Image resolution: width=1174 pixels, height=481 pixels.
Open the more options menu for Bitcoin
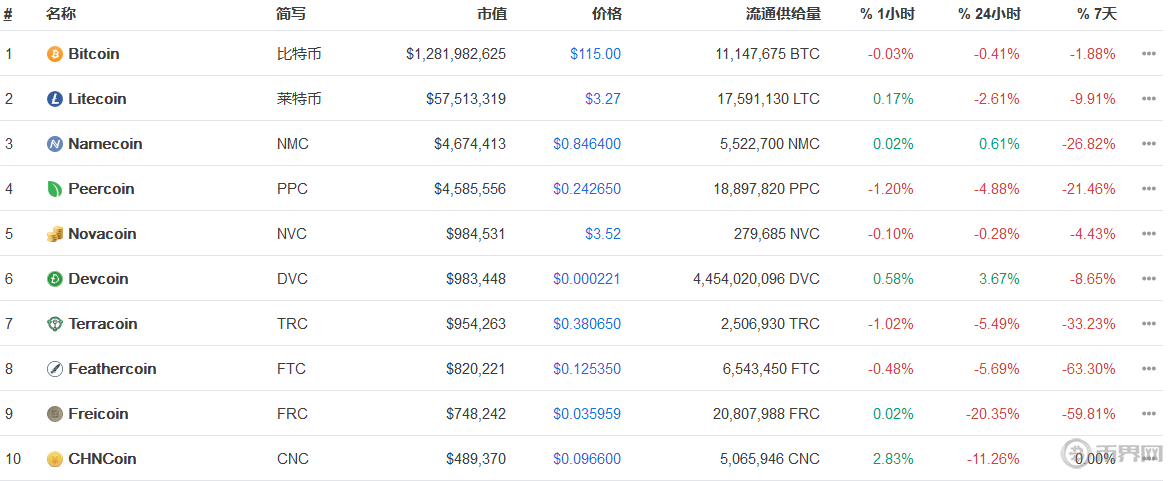(x=1149, y=54)
